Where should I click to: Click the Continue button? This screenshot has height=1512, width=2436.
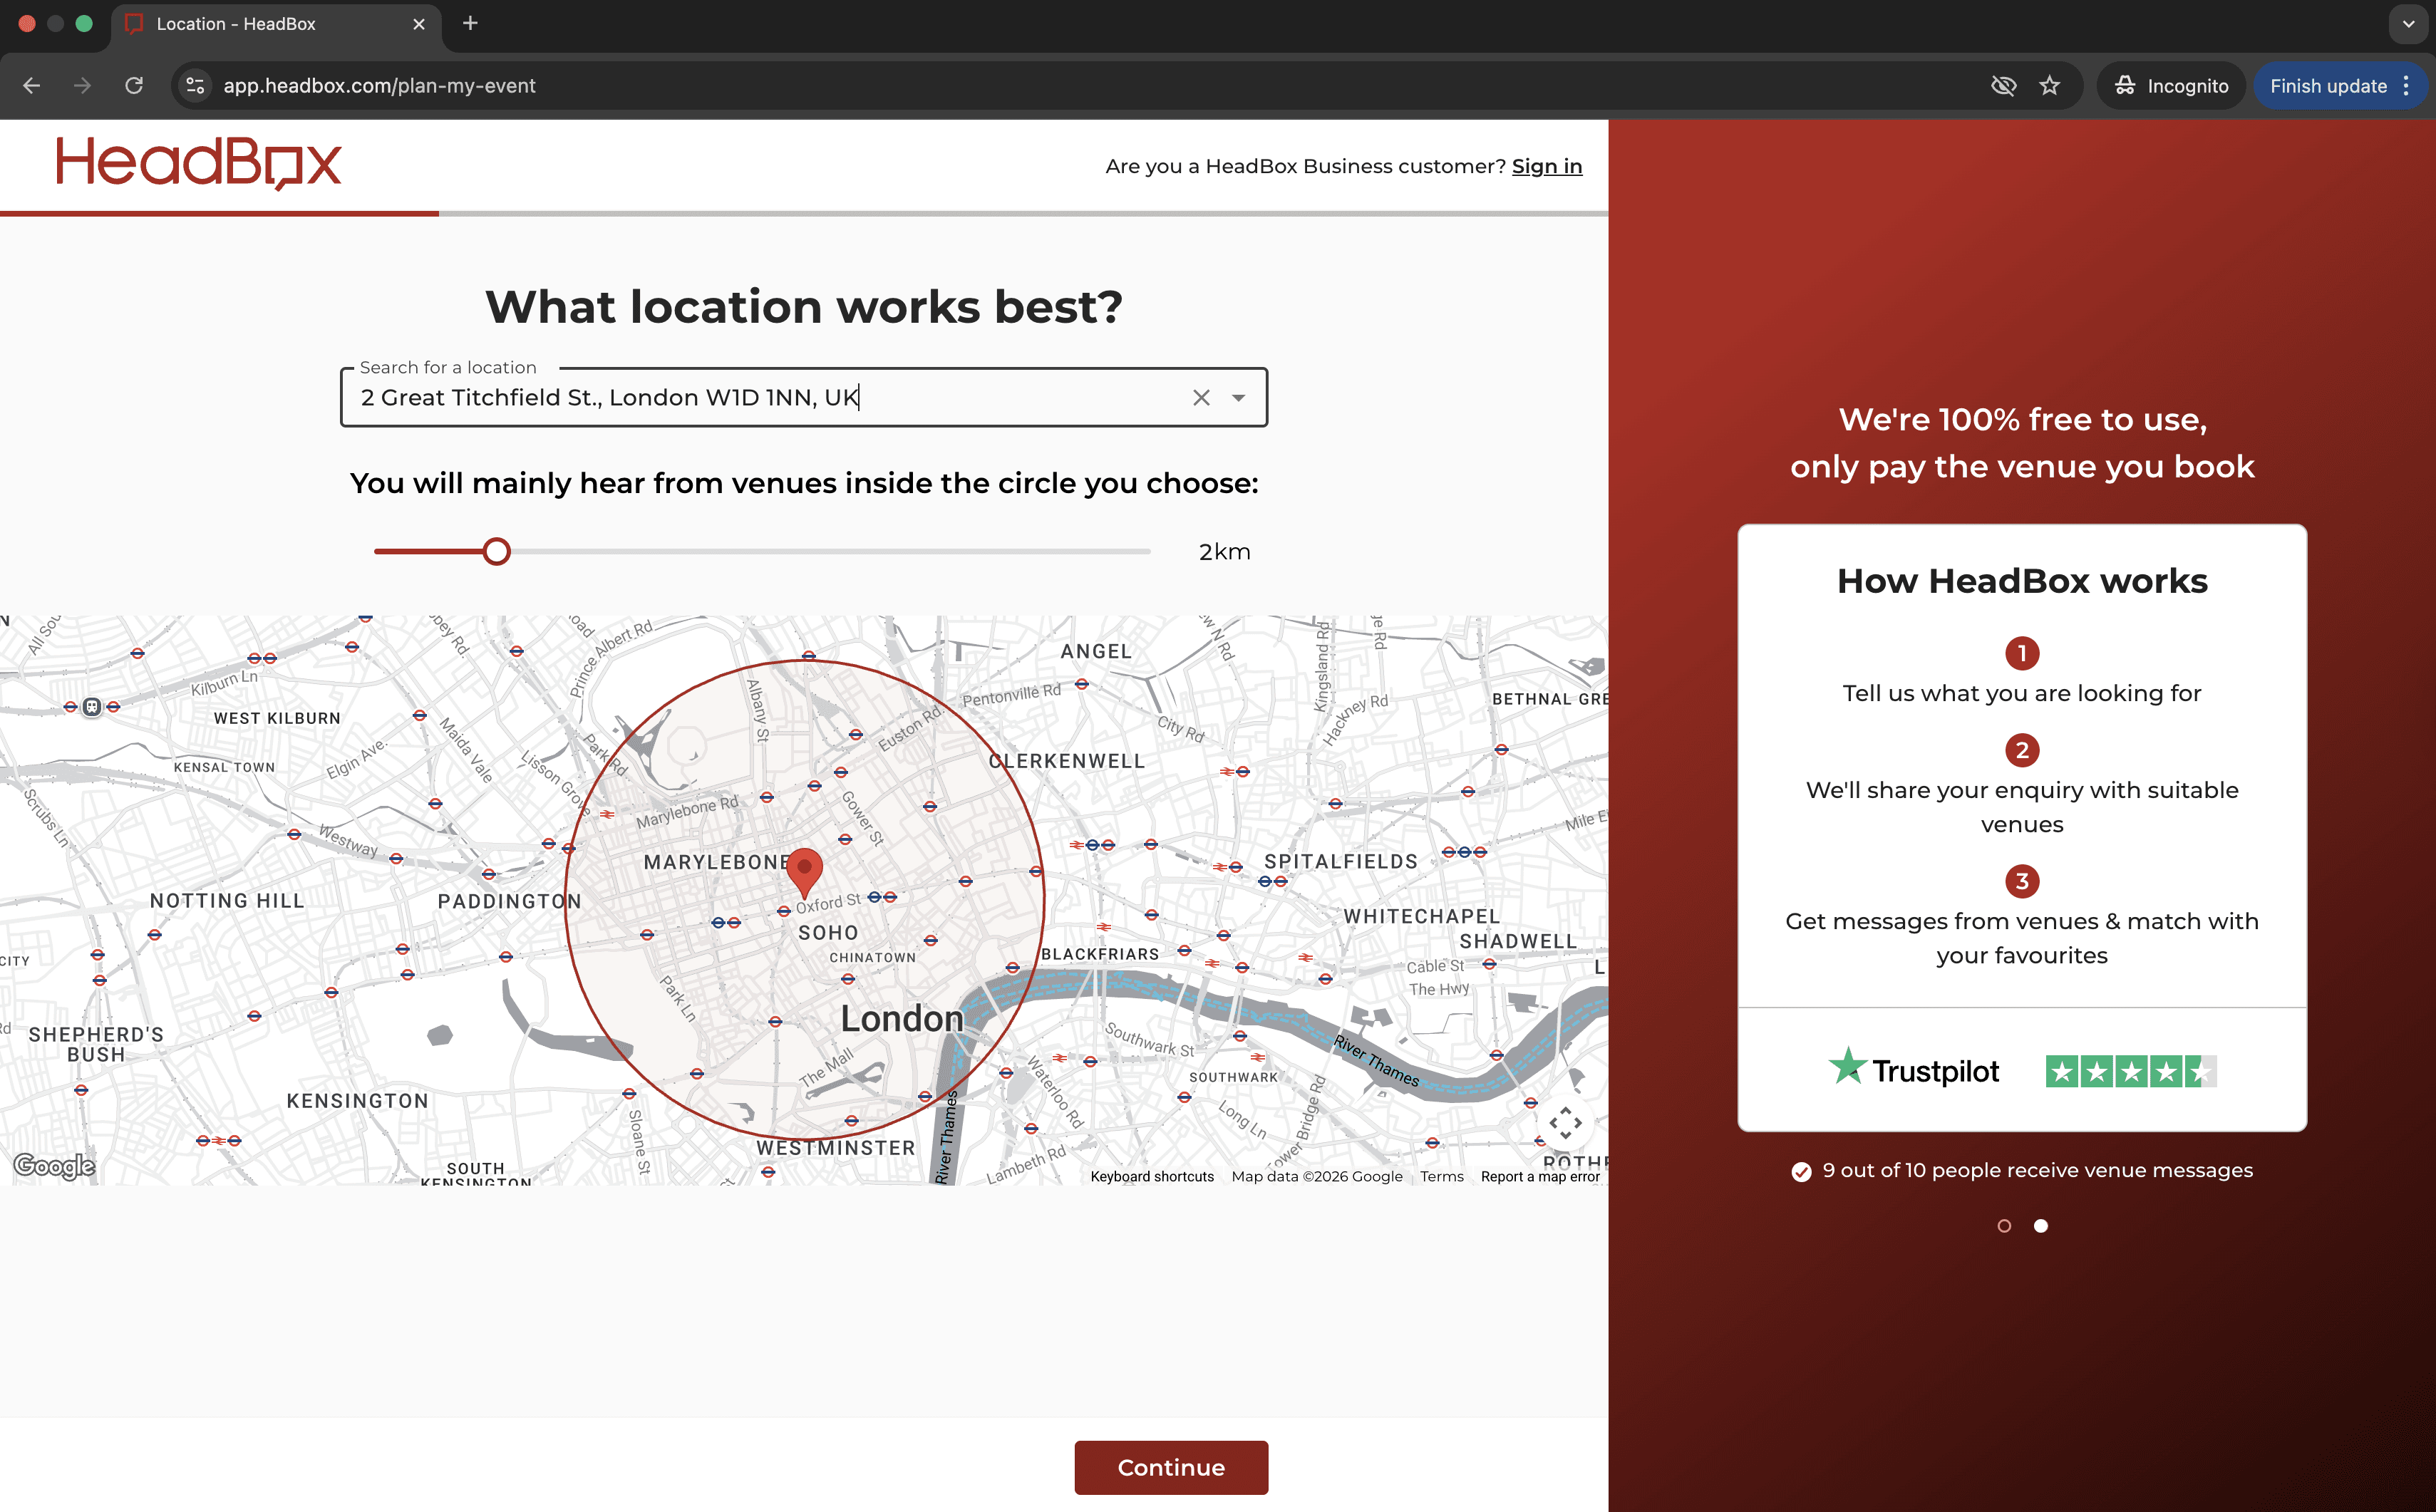pos(1170,1467)
